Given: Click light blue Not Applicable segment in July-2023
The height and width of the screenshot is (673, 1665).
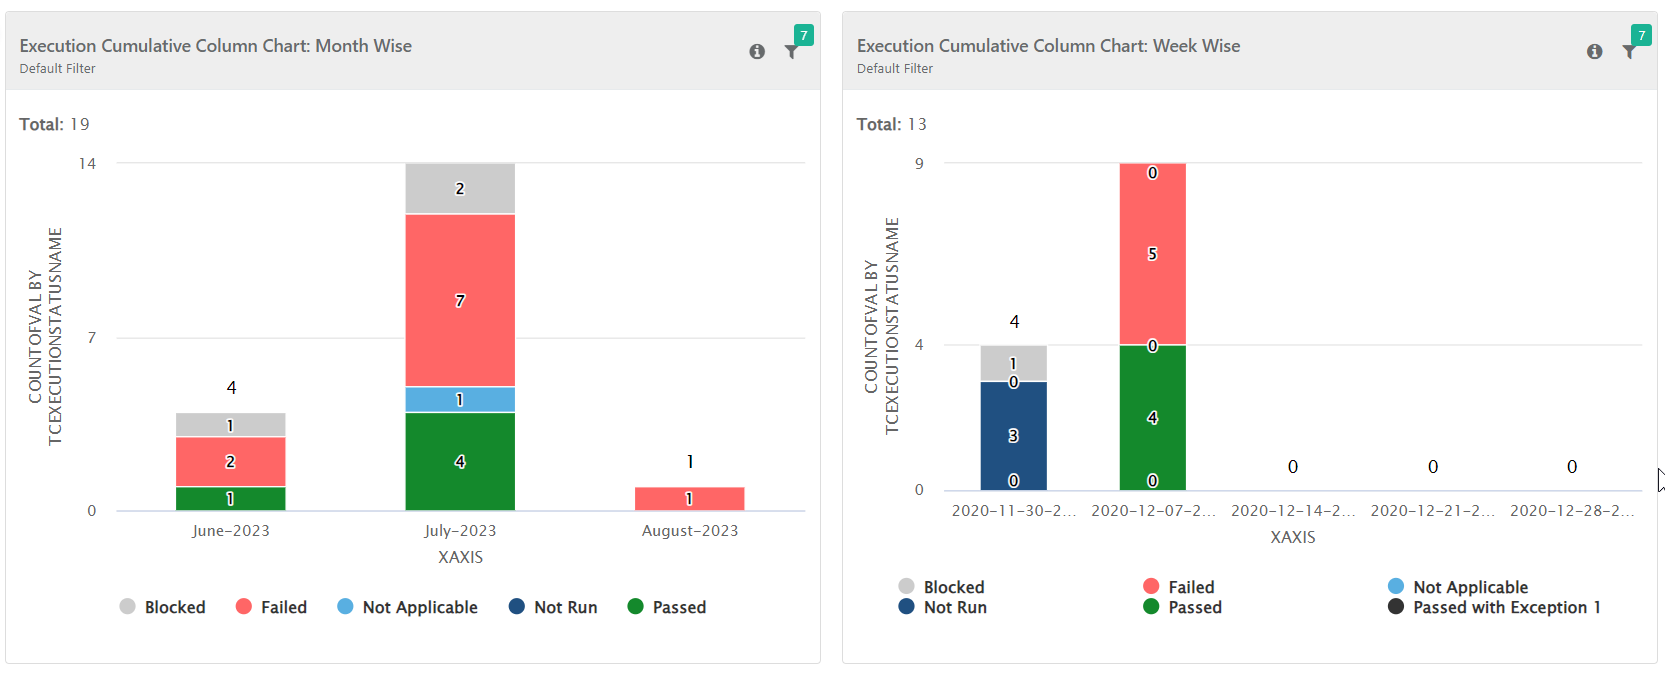Looking at the screenshot, I should click(460, 399).
